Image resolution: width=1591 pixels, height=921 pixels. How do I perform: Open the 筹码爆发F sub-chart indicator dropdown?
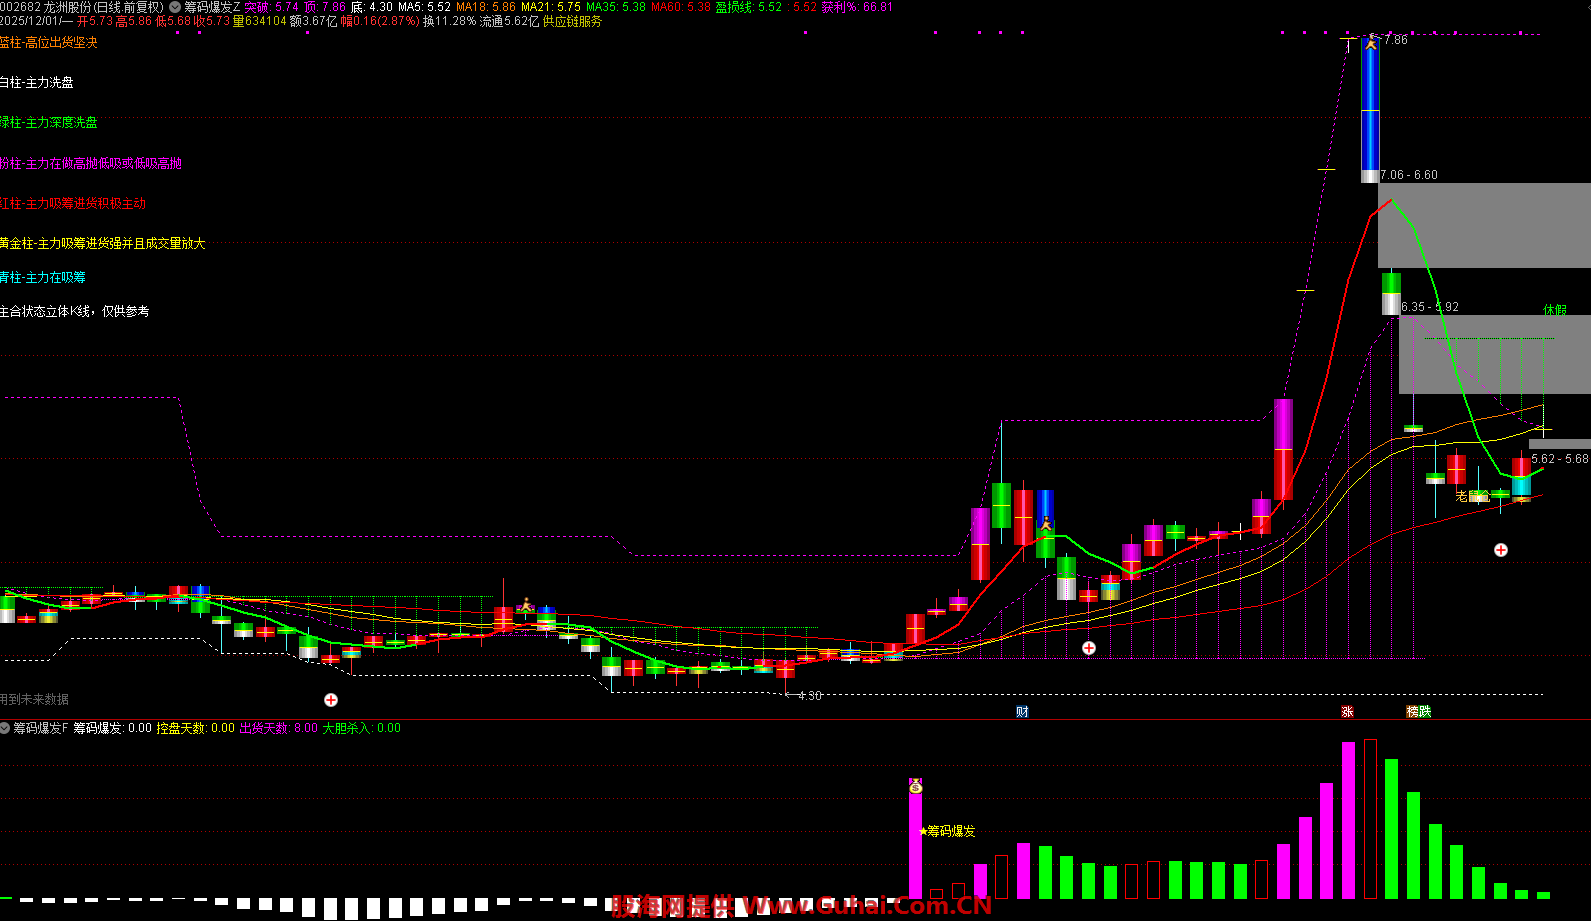5,728
